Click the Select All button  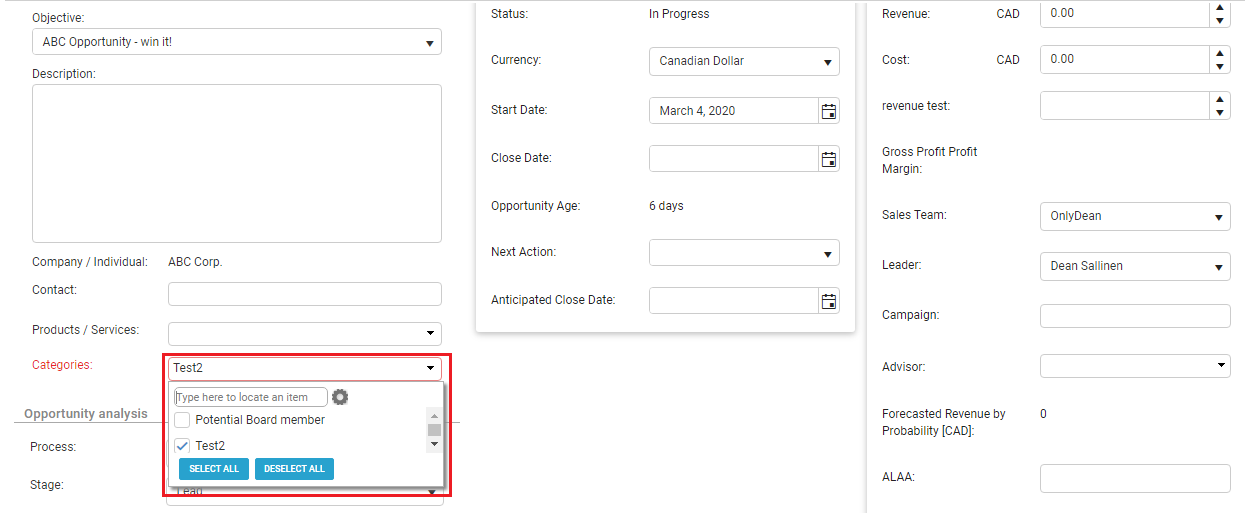point(214,469)
